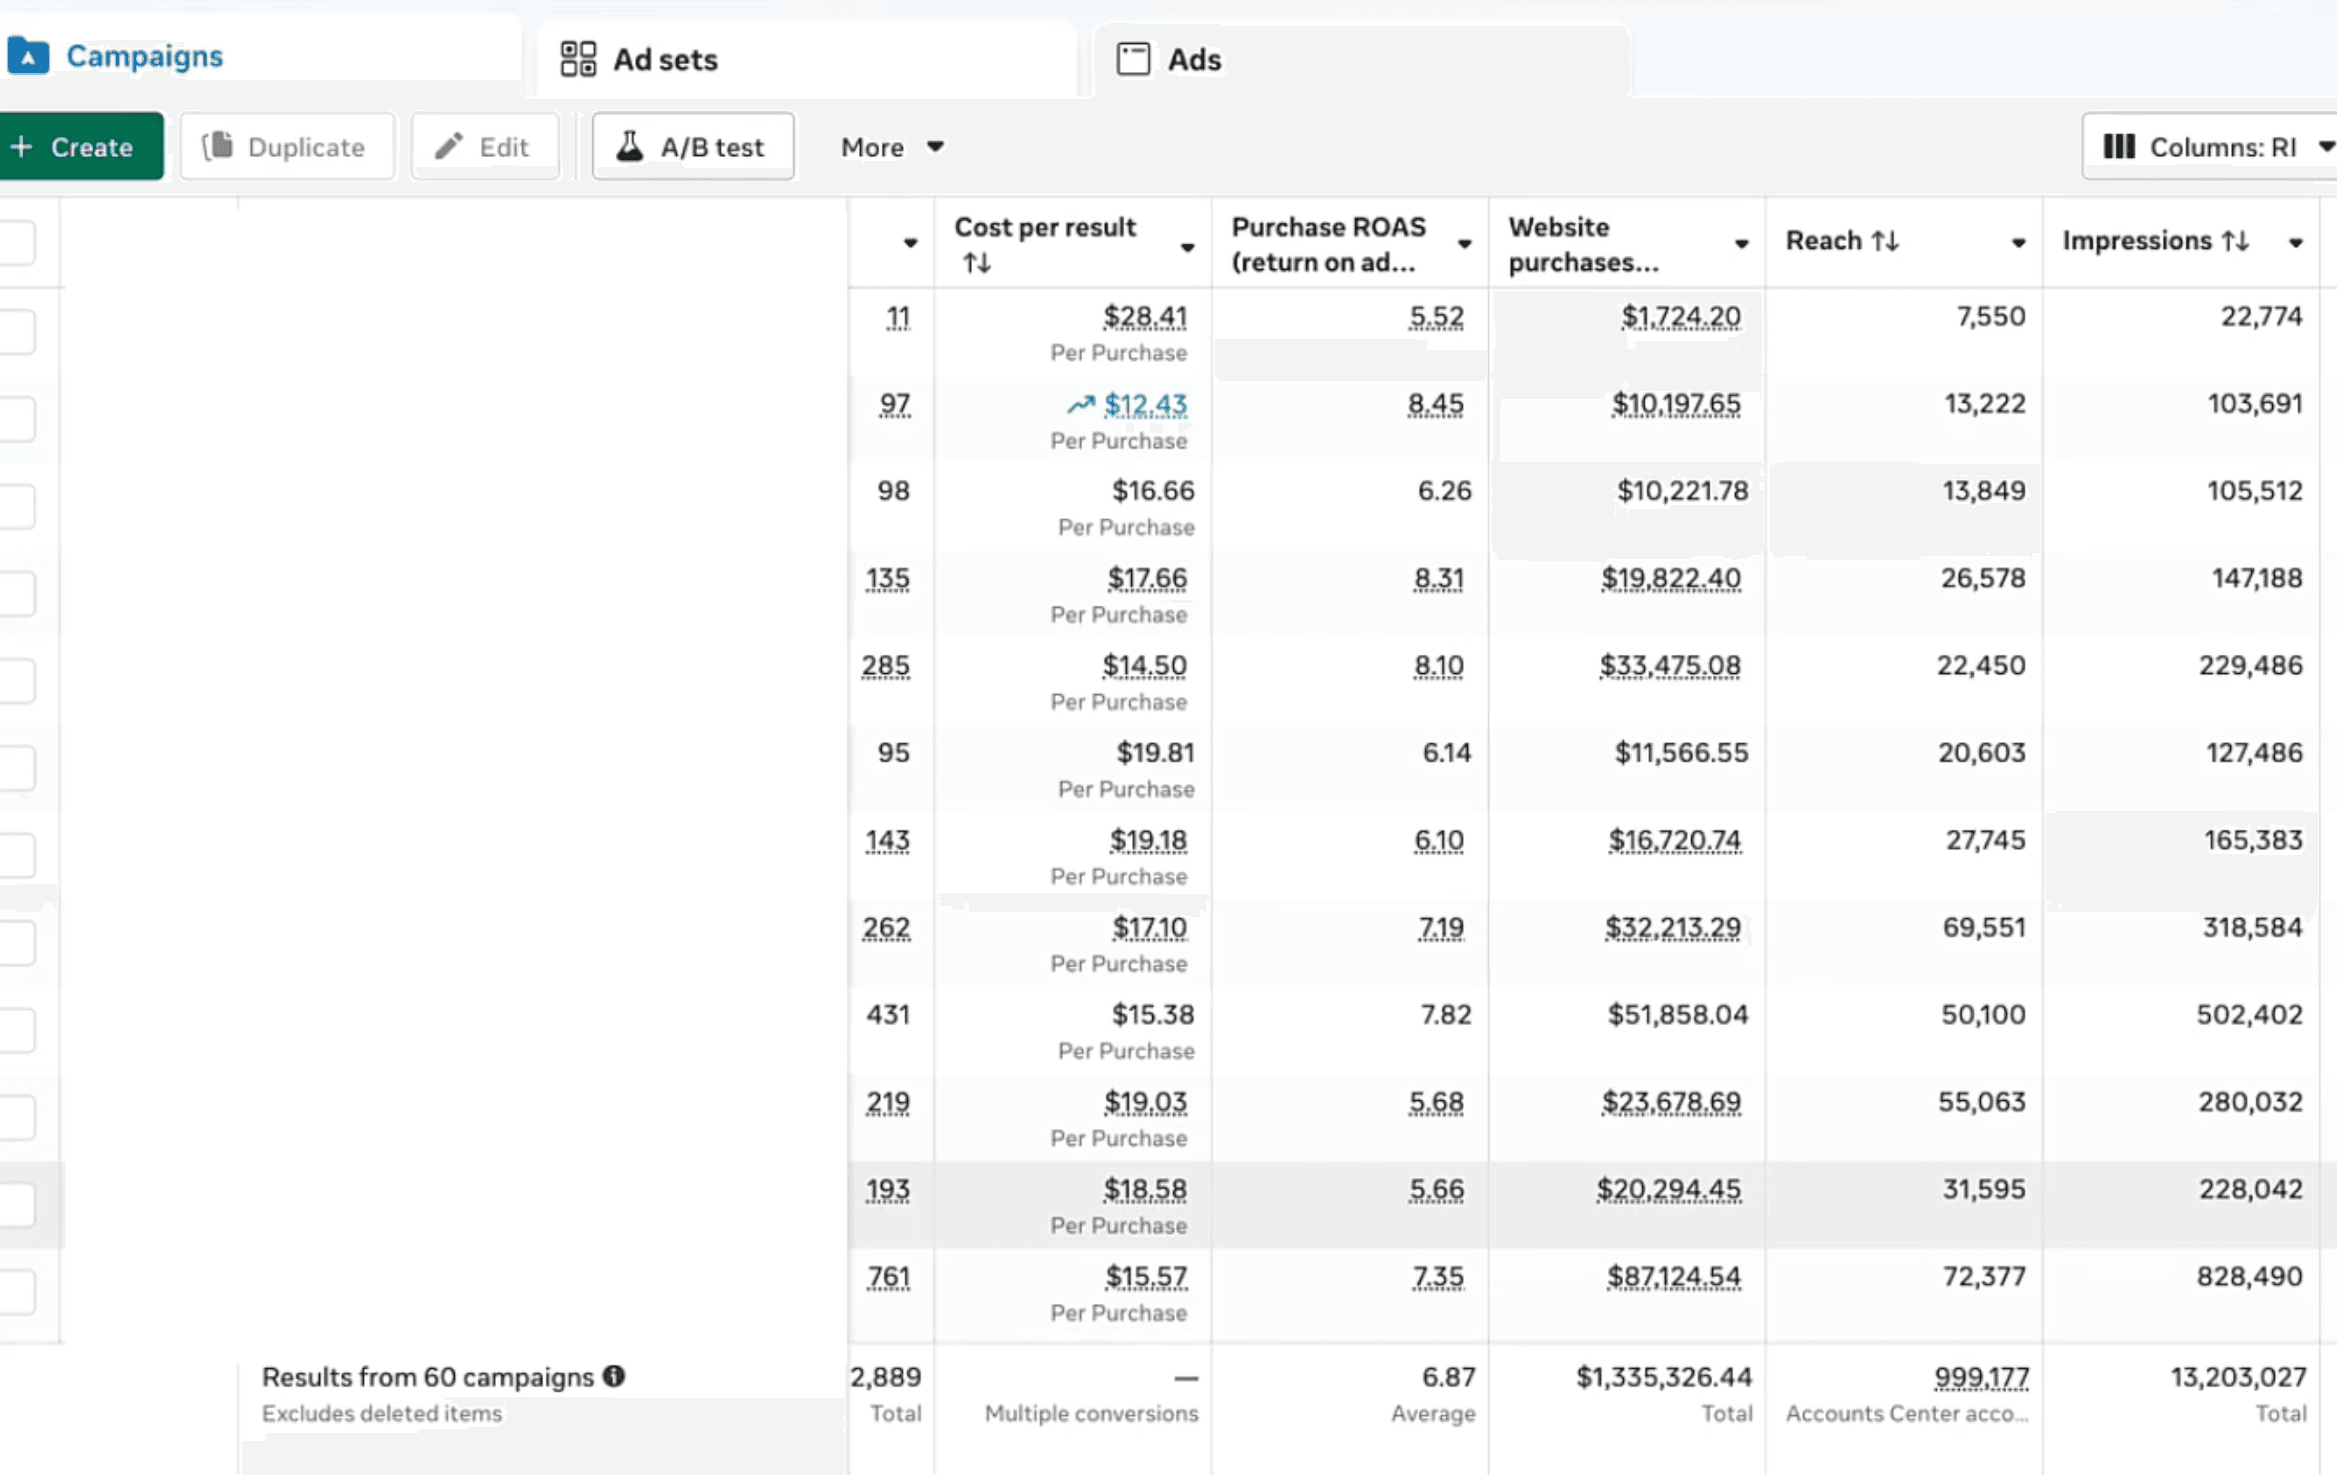Open the Columns: RI dropdown
Viewport: 2337px width, 1475px height.
click(2210, 147)
